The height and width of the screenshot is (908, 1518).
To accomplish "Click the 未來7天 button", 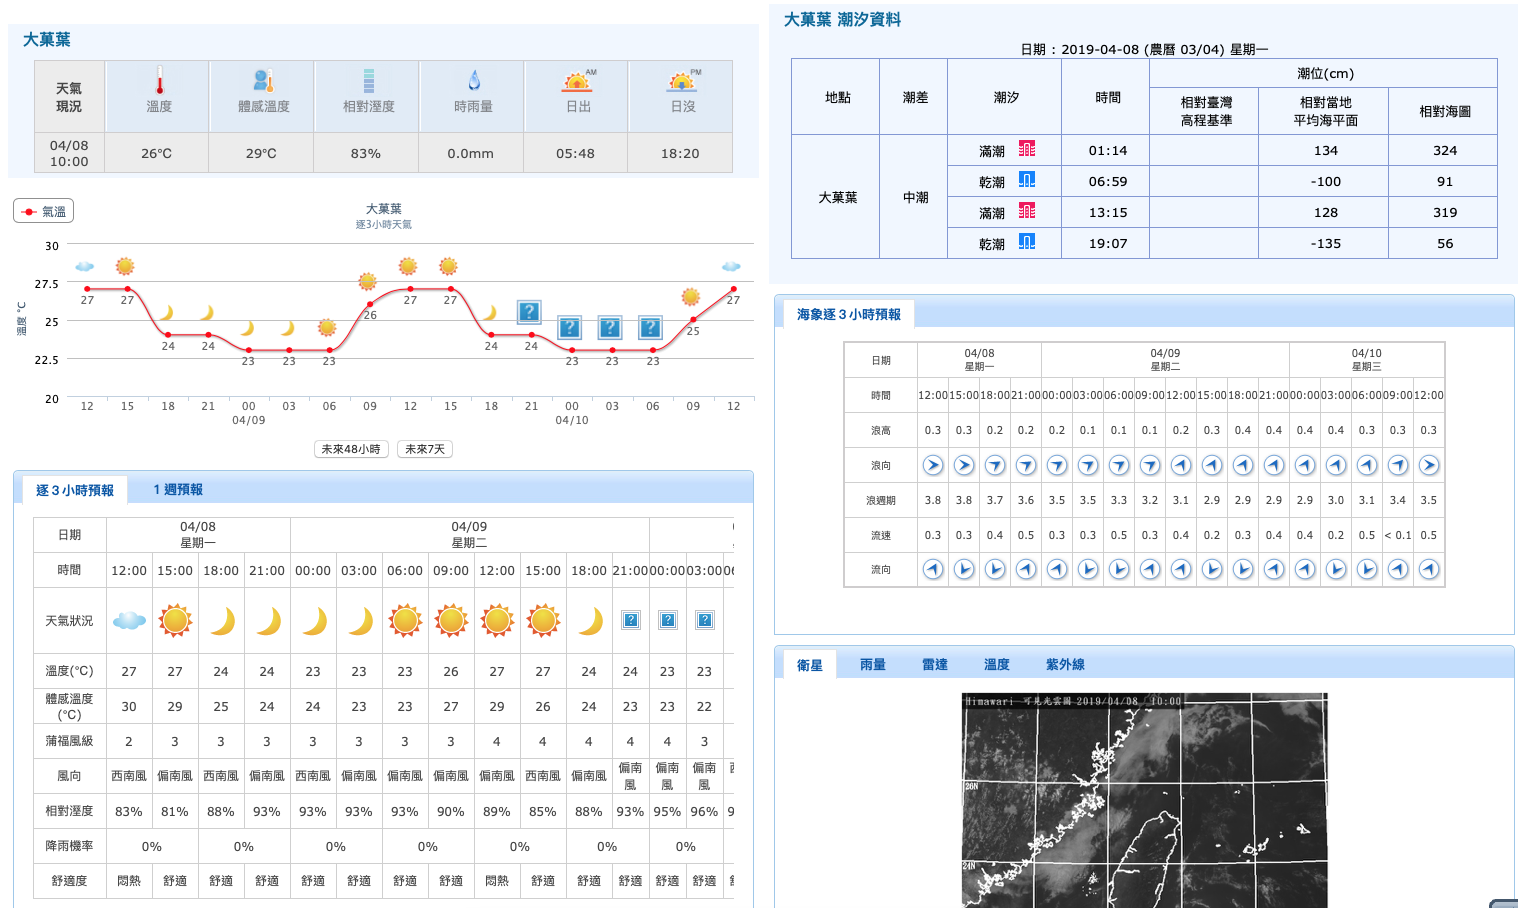I will (x=425, y=449).
